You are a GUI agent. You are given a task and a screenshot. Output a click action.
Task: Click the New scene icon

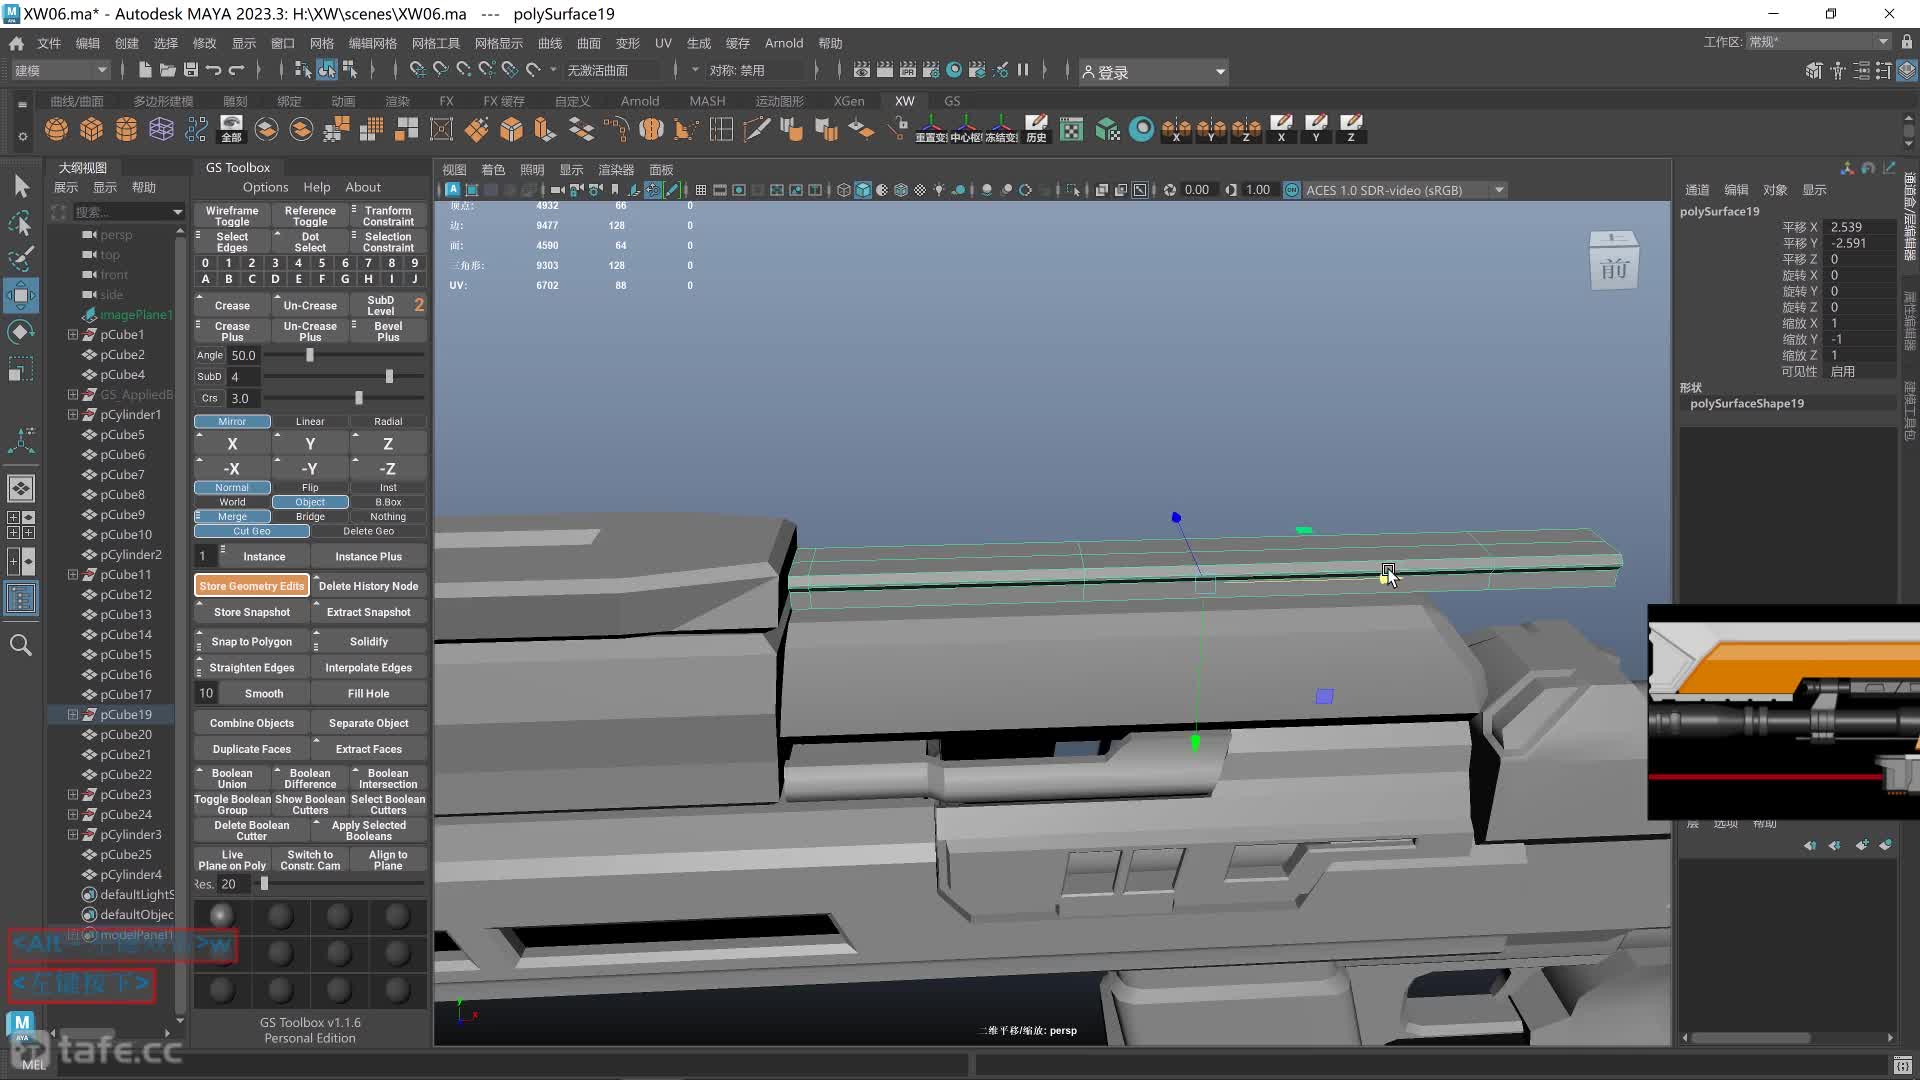point(145,70)
